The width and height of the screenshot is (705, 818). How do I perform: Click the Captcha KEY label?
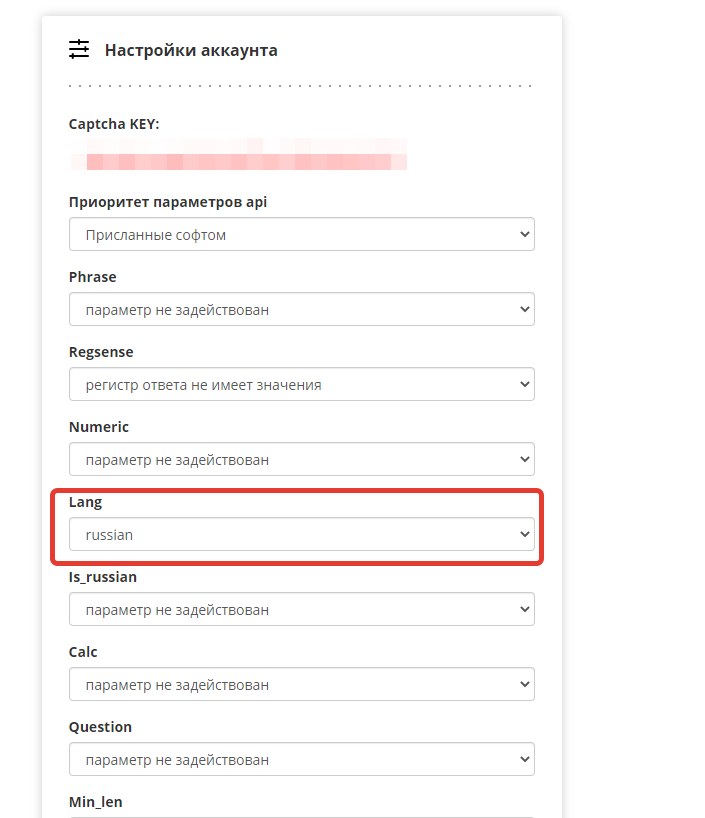pyautogui.click(x=114, y=124)
